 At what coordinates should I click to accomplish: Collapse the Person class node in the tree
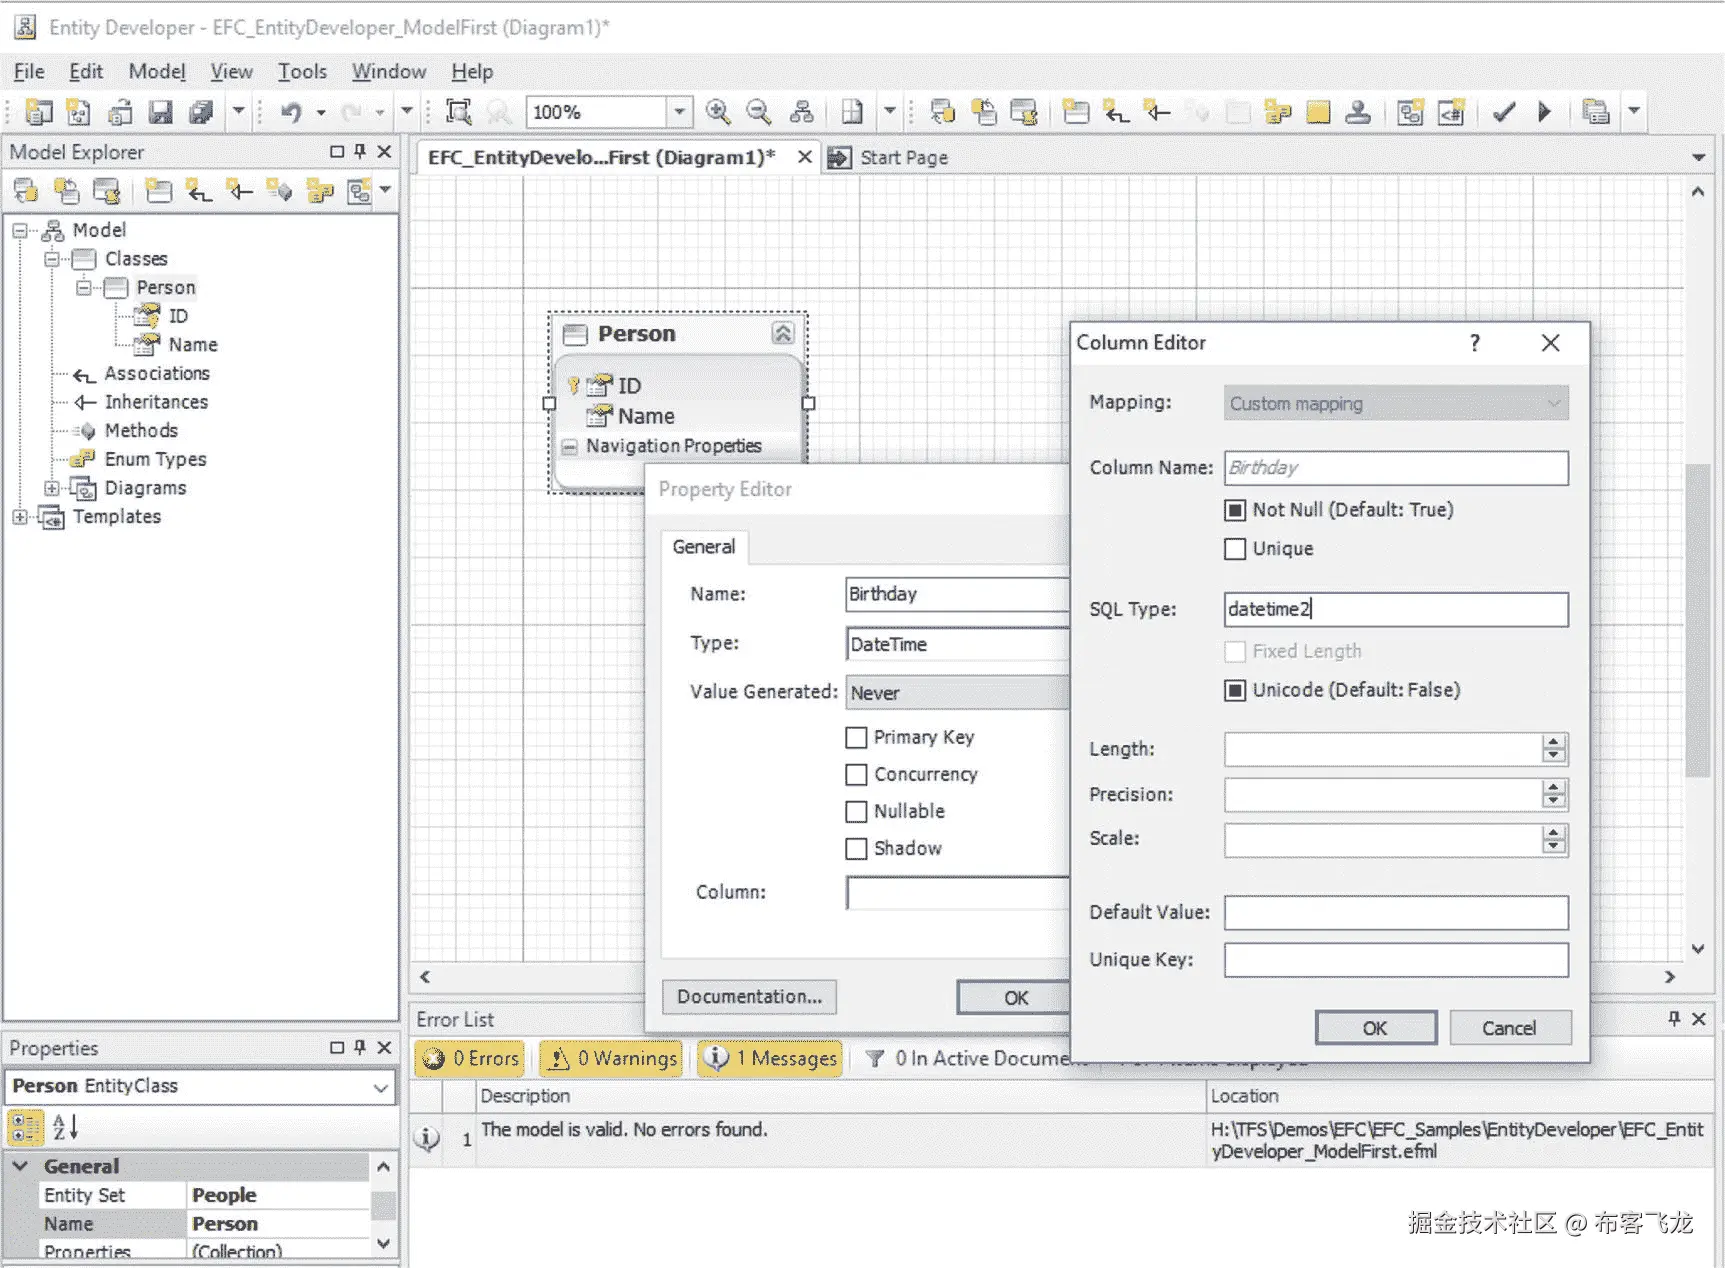click(x=84, y=288)
